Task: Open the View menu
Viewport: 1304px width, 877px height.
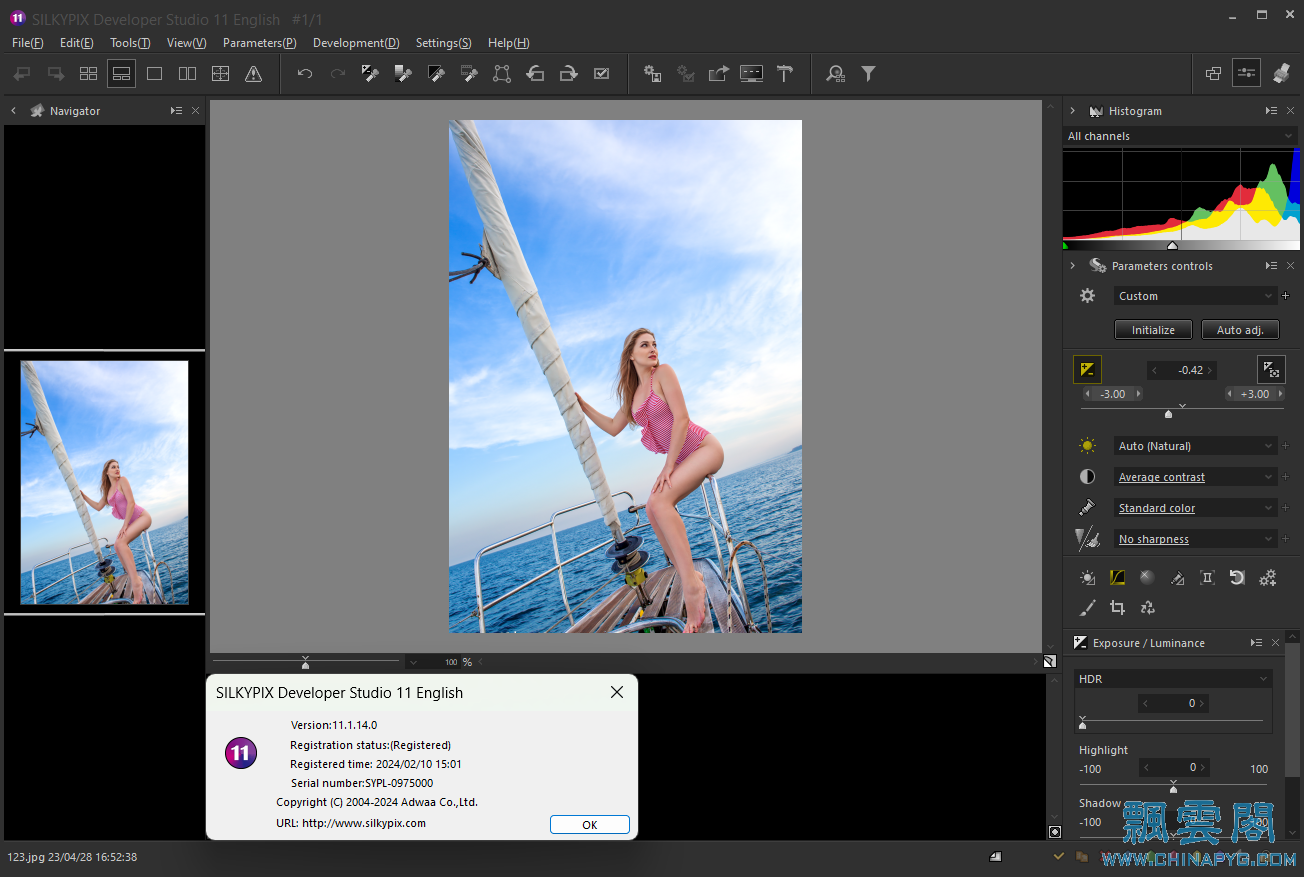Action: 187,43
